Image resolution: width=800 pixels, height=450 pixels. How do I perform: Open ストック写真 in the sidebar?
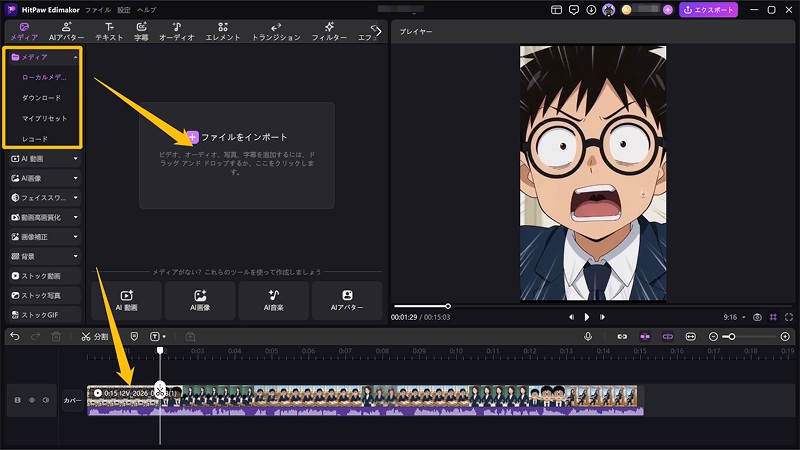coord(45,295)
